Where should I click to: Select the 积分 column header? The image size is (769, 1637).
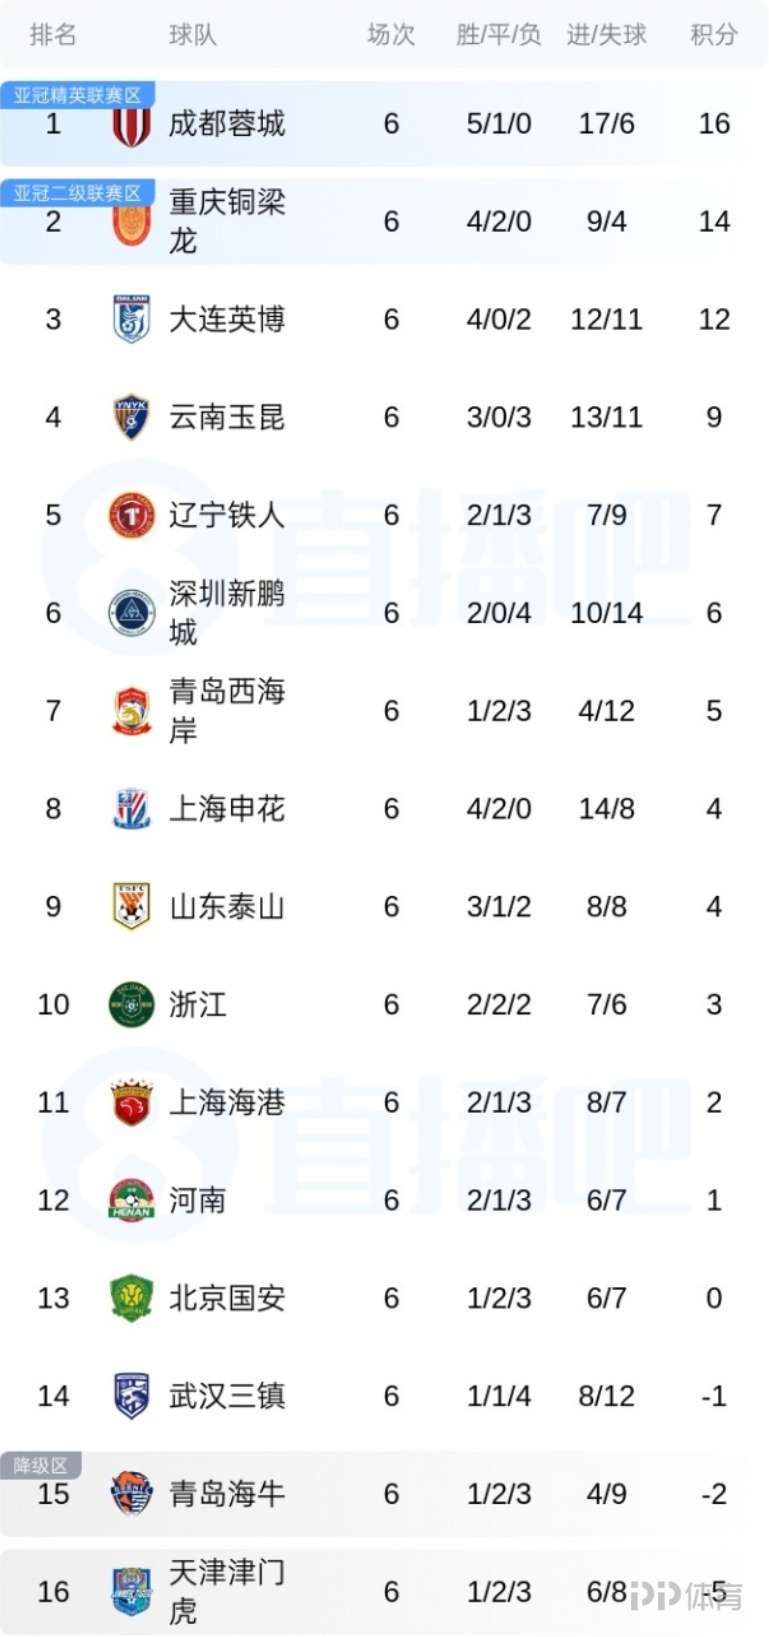click(x=714, y=35)
